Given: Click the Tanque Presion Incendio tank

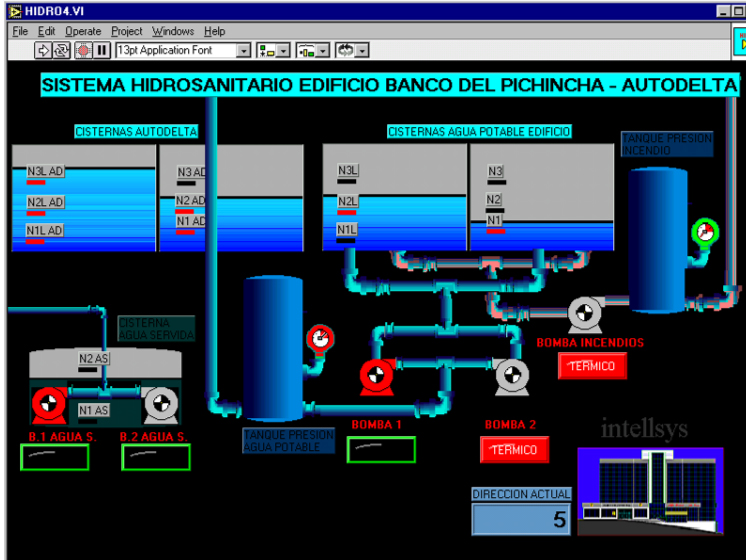Looking at the screenshot, I should pos(657,240).
